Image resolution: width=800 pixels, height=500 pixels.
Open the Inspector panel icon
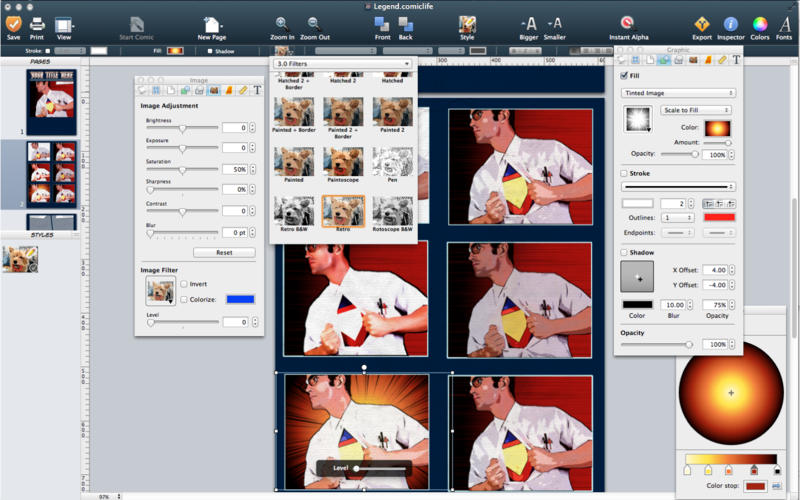click(x=731, y=23)
